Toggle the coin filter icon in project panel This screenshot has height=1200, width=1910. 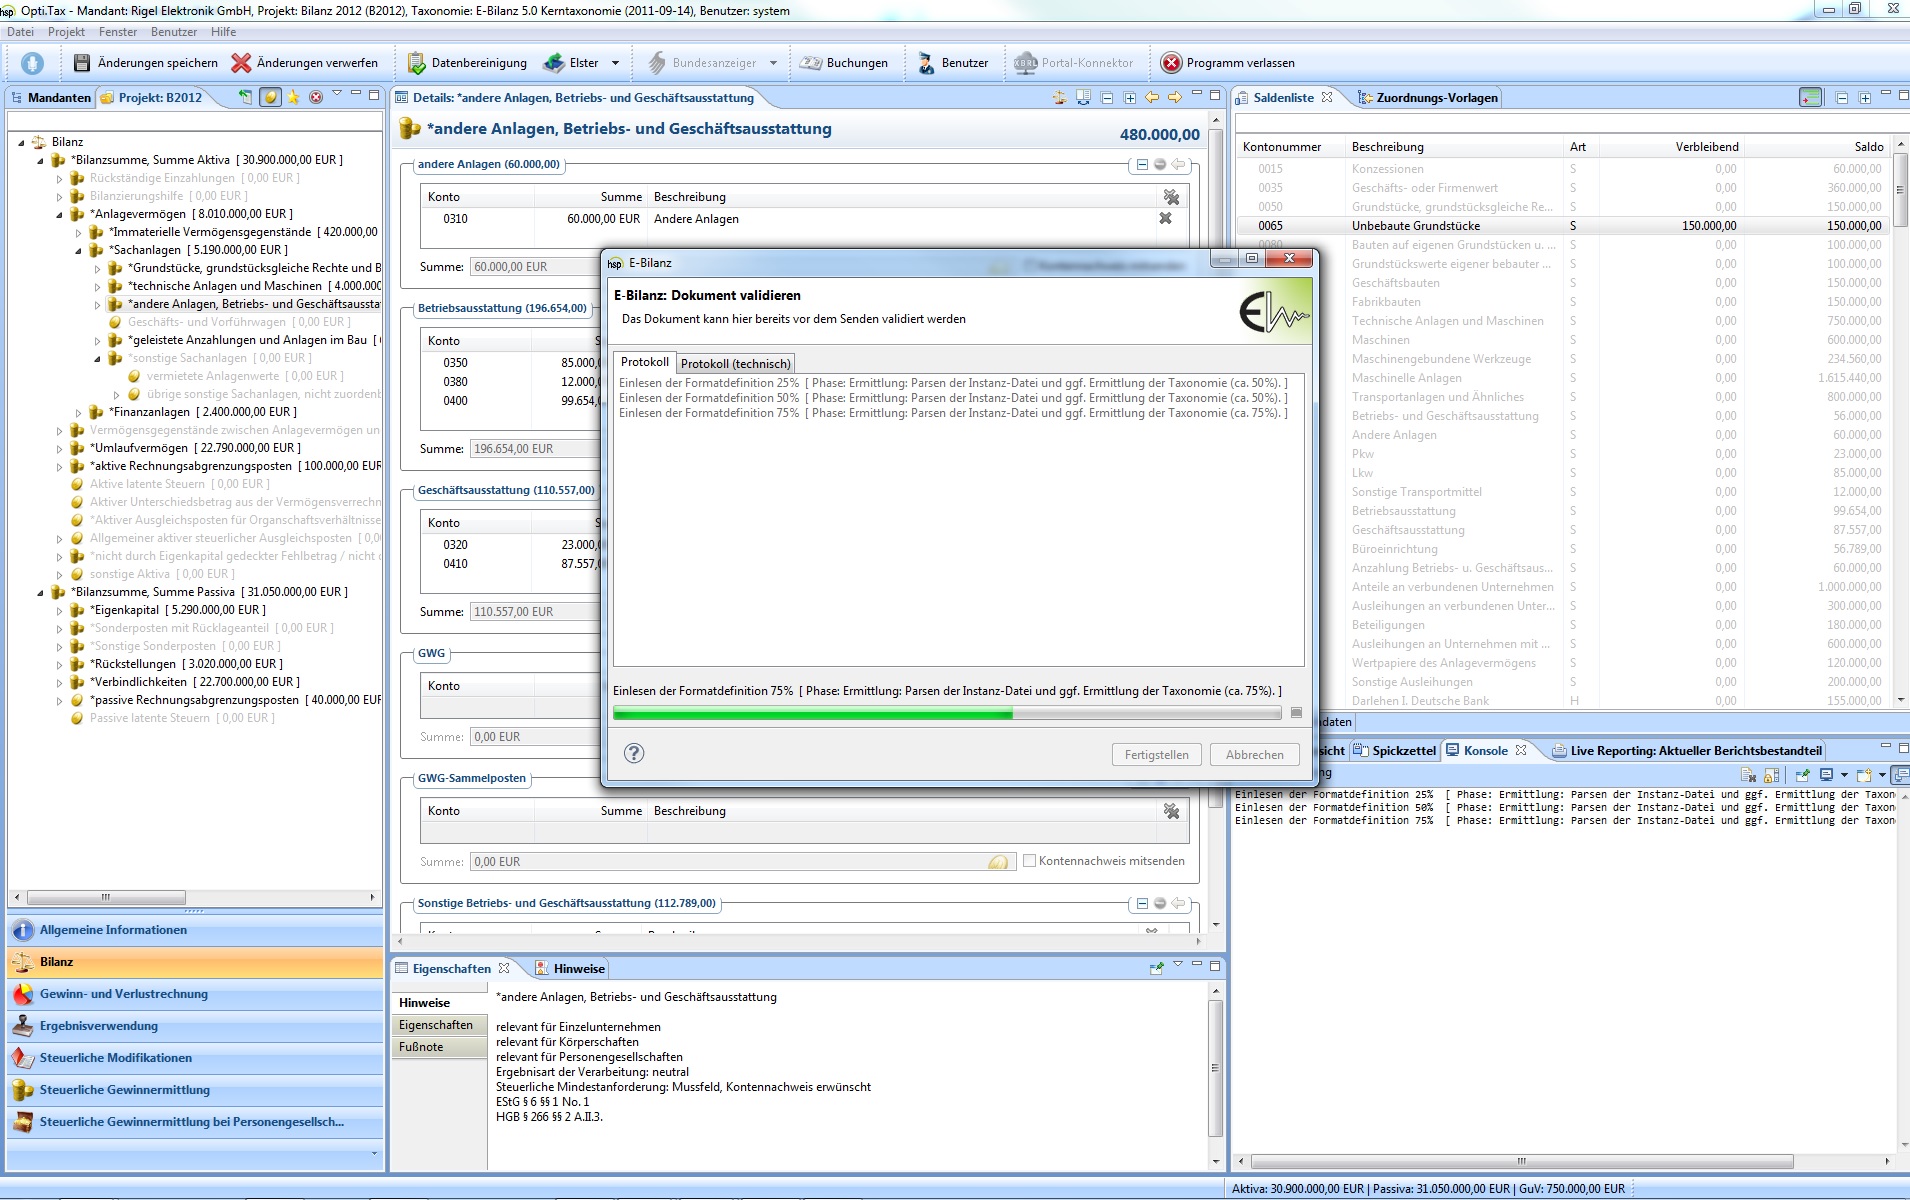pos(270,97)
